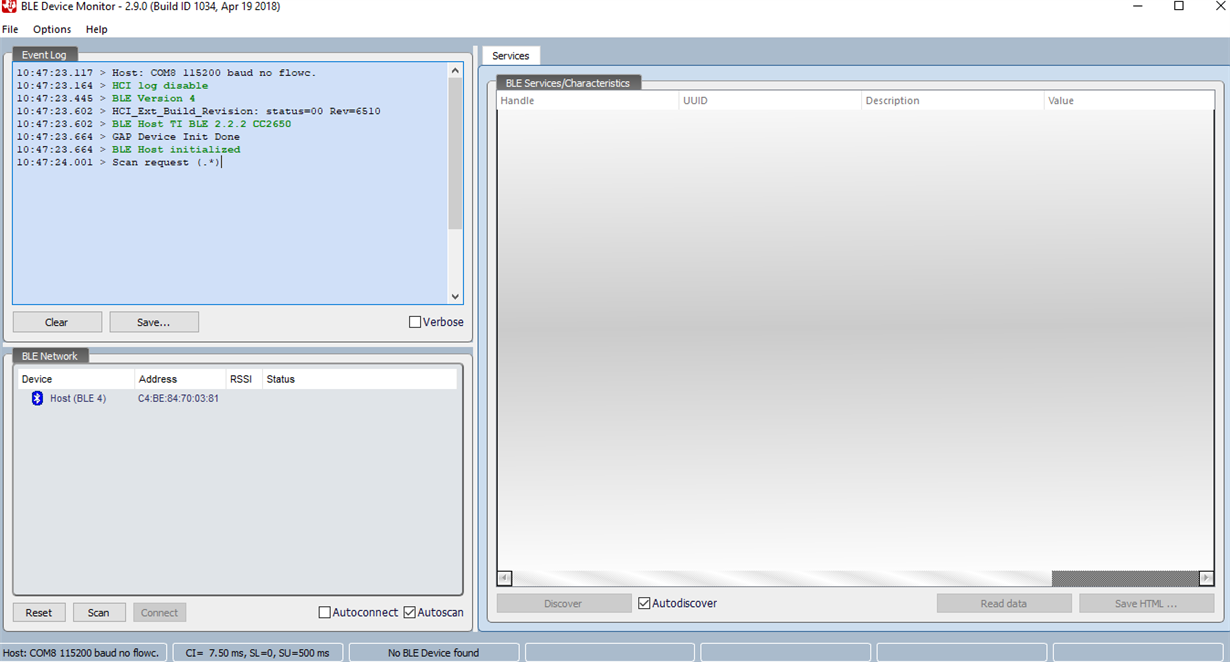This screenshot has height=662, width=1230.
Task: Sort by the UUID column header
Action: click(x=770, y=101)
